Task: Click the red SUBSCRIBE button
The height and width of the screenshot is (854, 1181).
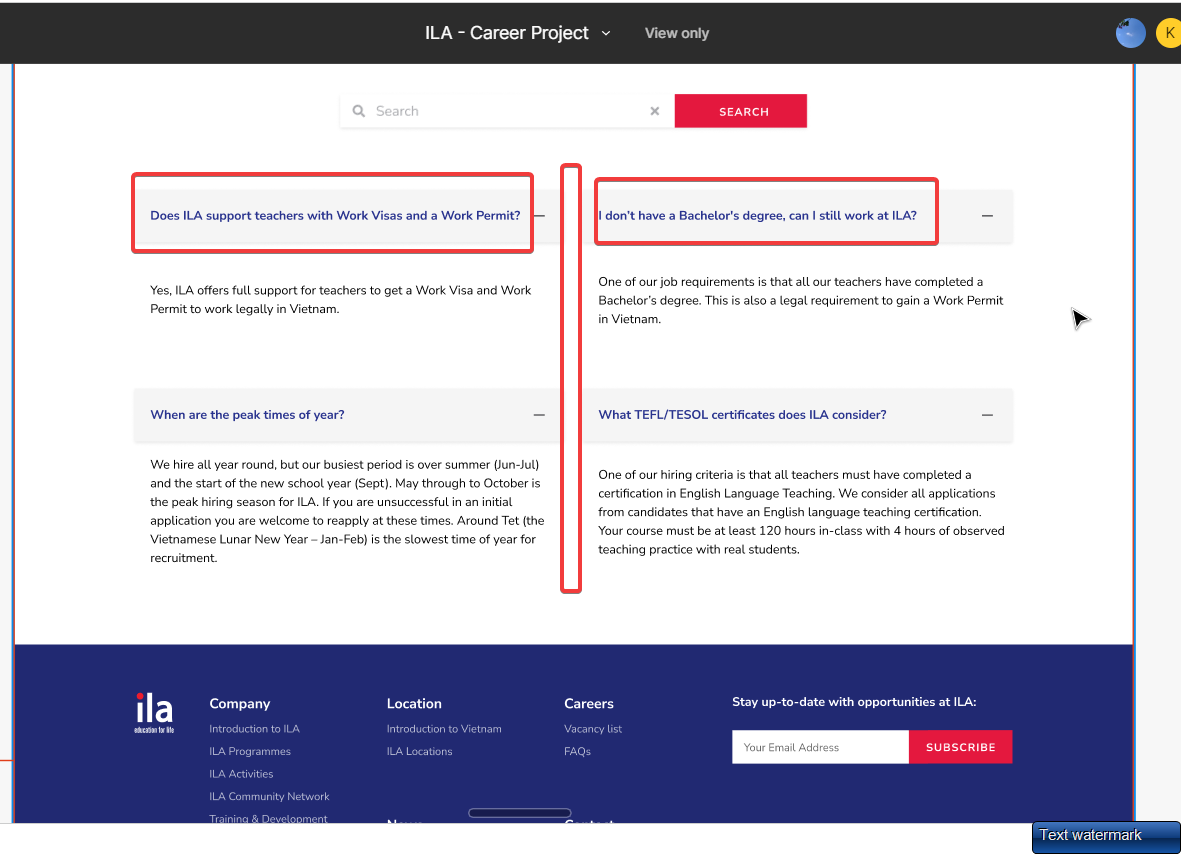Action: (x=960, y=747)
